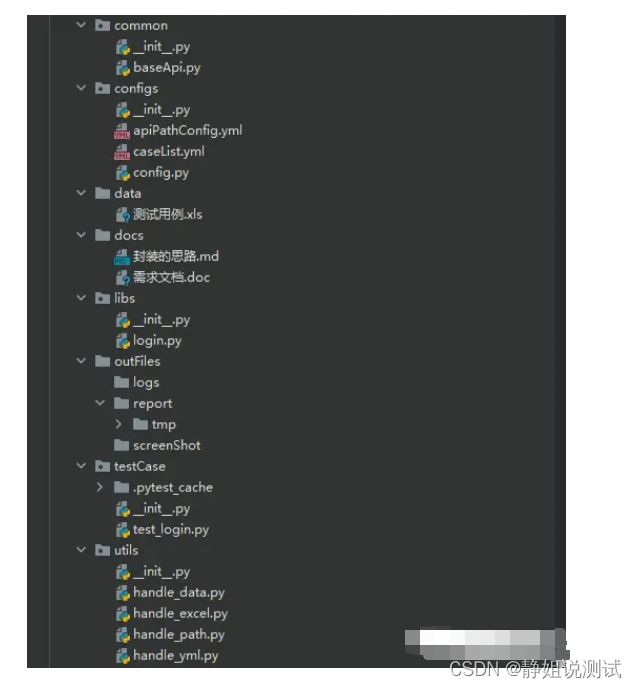Open handle_excel.py file name
The width and height of the screenshot is (637, 688).
[x=181, y=613]
